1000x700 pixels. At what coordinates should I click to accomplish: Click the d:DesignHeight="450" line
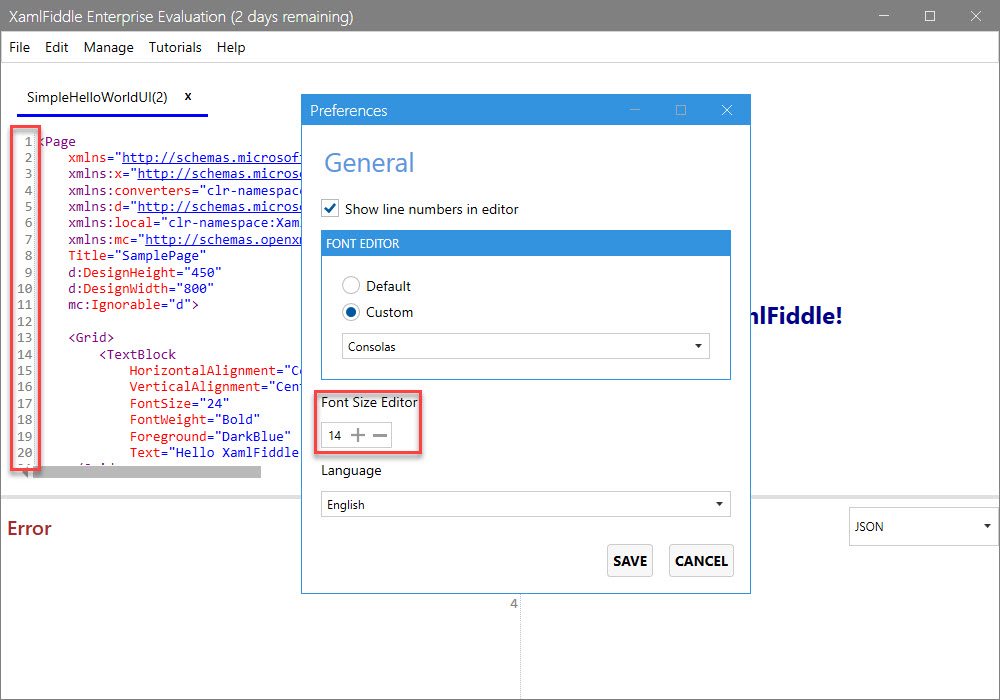tap(145, 272)
